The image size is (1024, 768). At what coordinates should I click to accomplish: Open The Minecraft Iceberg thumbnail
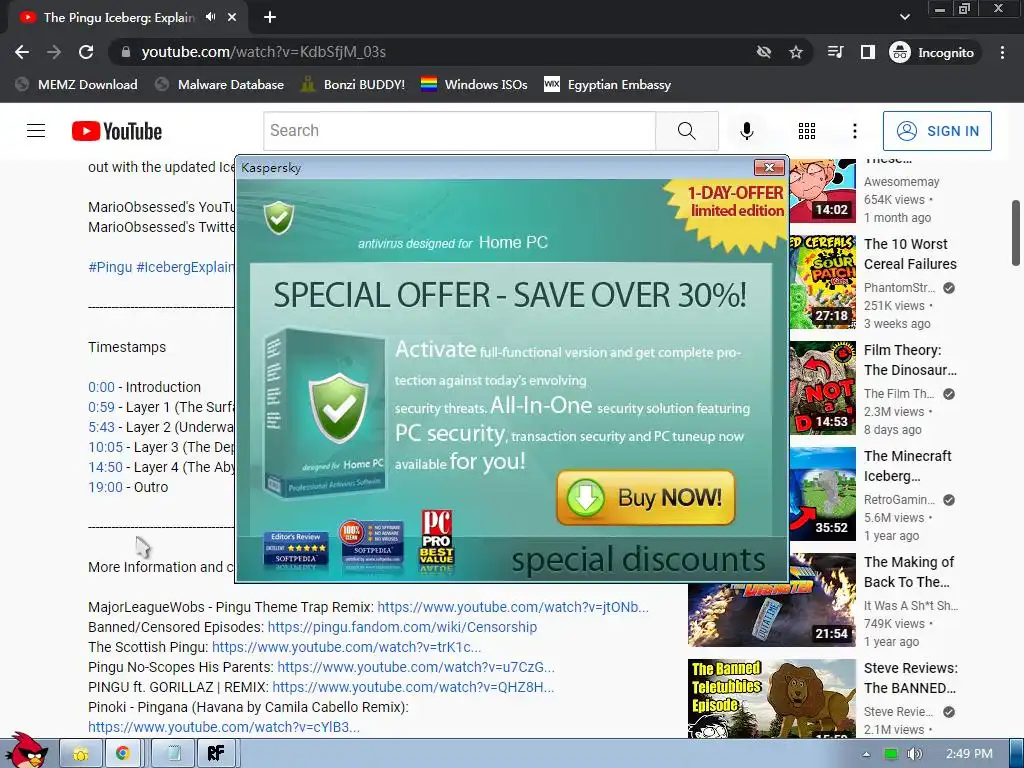pyautogui.click(x=822, y=494)
